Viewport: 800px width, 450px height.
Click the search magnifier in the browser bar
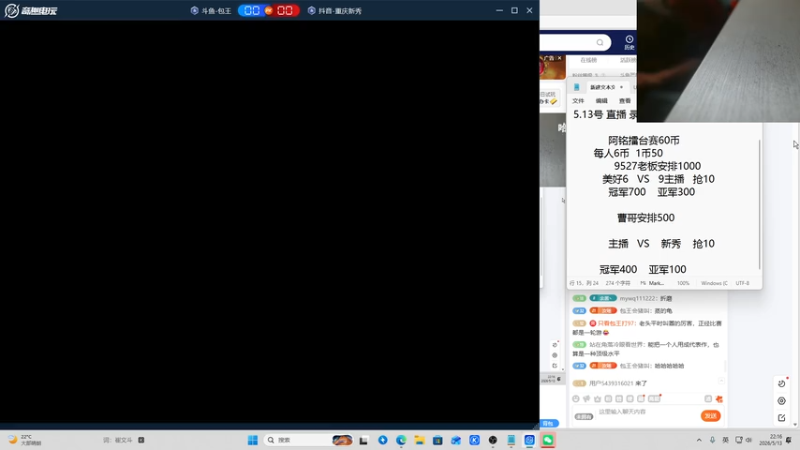[600, 42]
